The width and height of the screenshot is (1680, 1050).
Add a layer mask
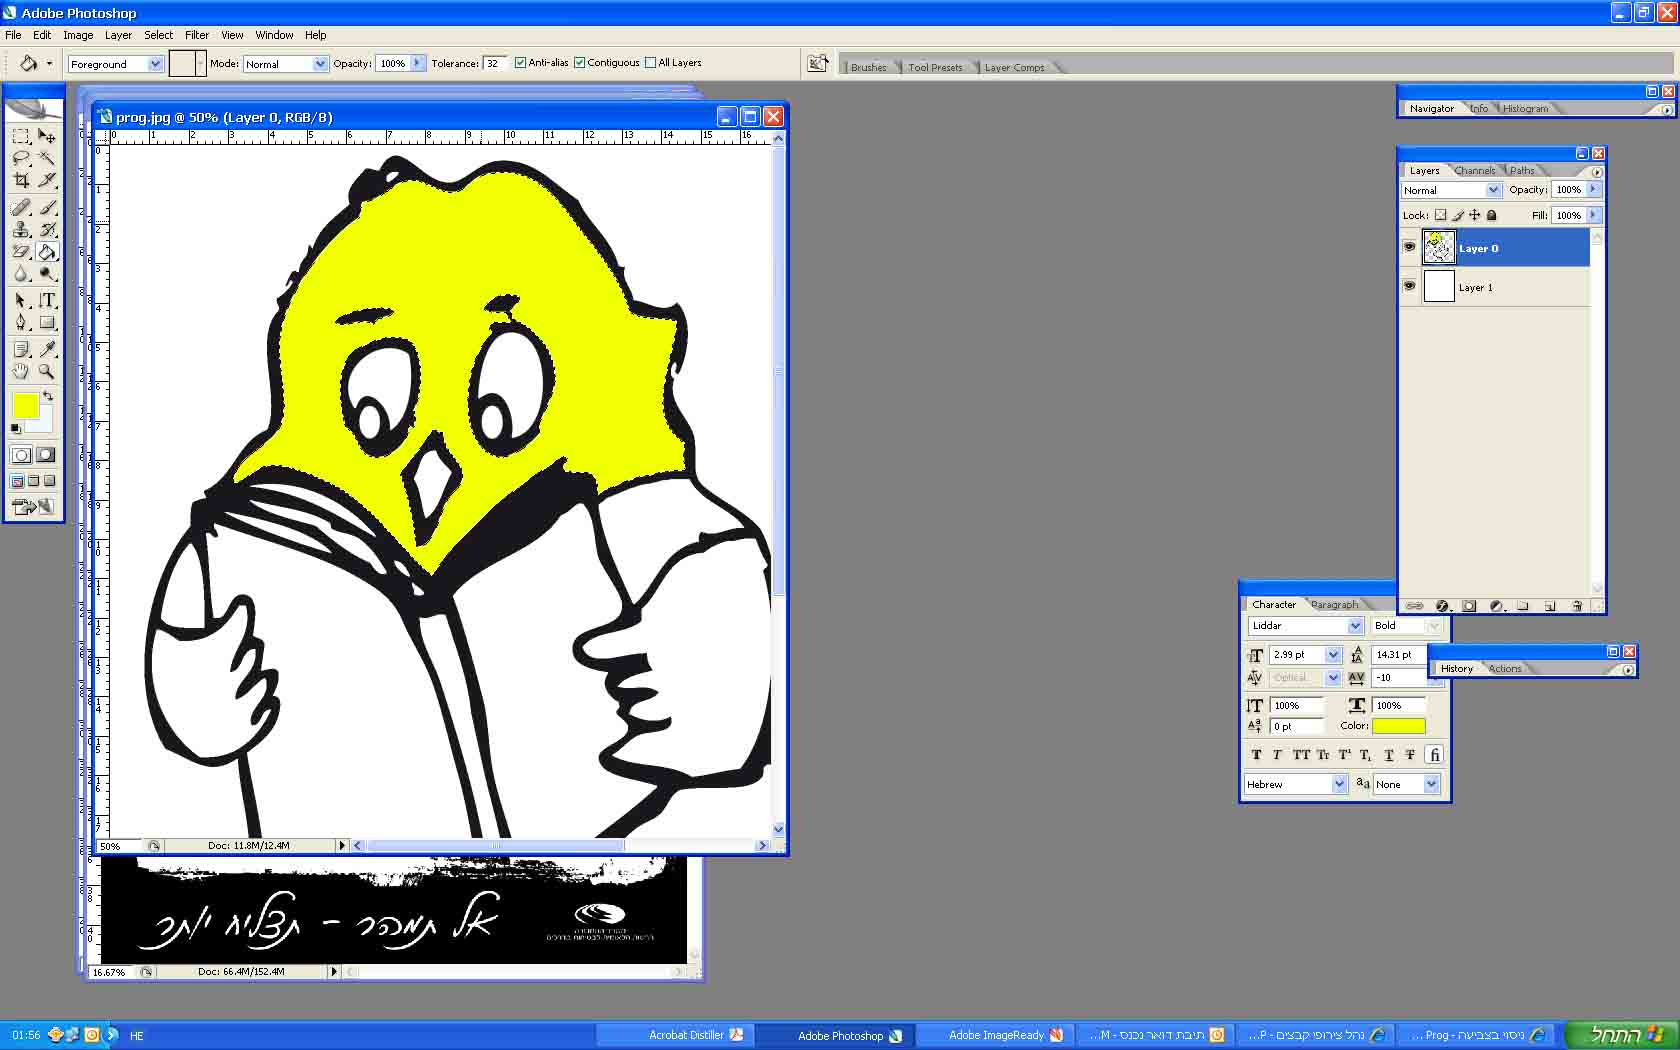click(x=1469, y=606)
